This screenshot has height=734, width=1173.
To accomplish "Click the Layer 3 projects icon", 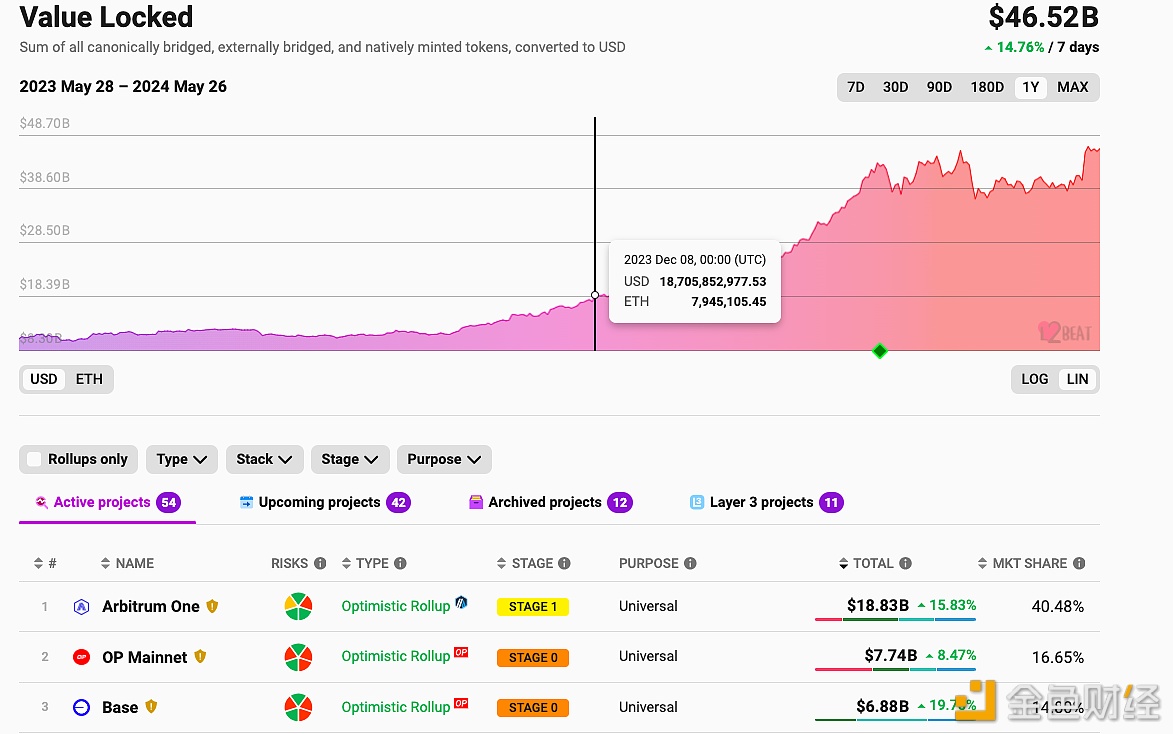I will [696, 502].
